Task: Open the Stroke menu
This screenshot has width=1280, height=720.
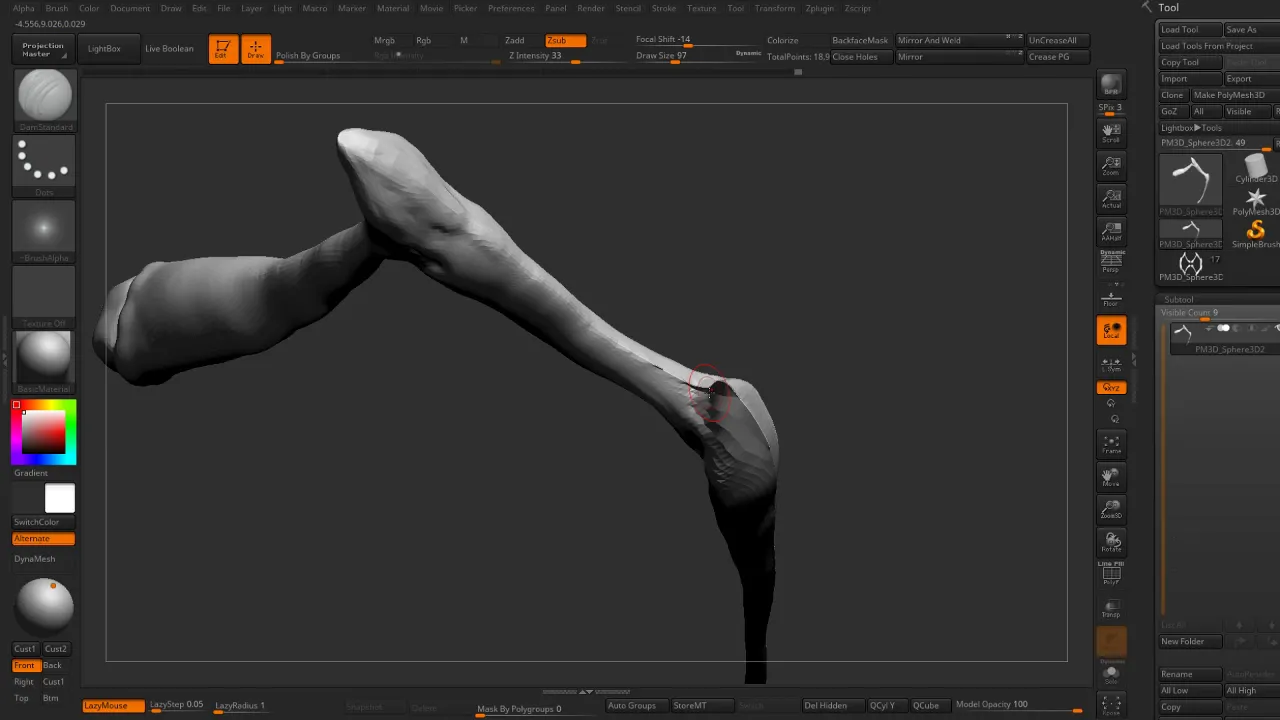Action: coord(664,8)
